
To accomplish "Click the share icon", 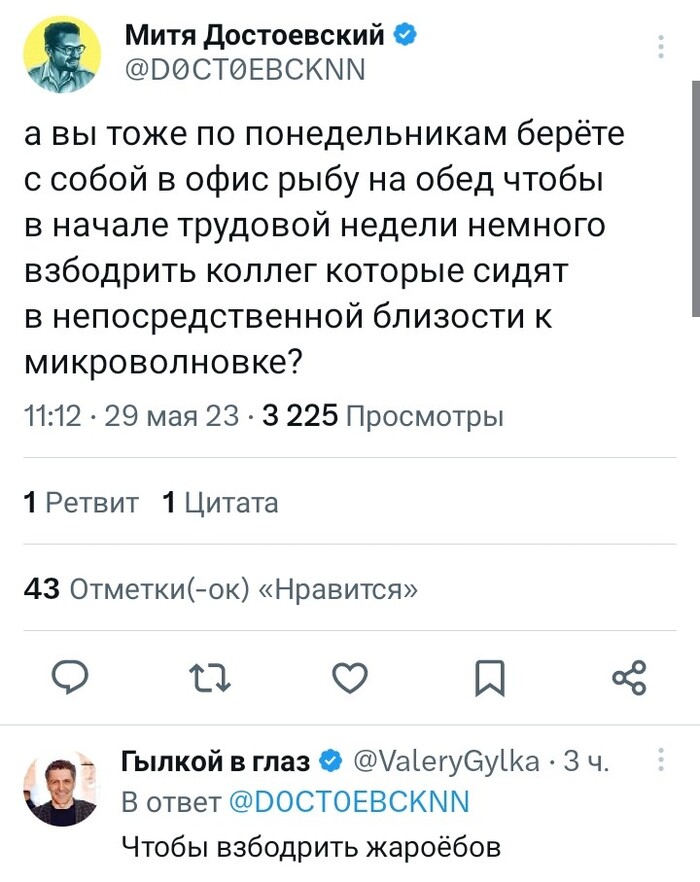I will click(x=628, y=680).
